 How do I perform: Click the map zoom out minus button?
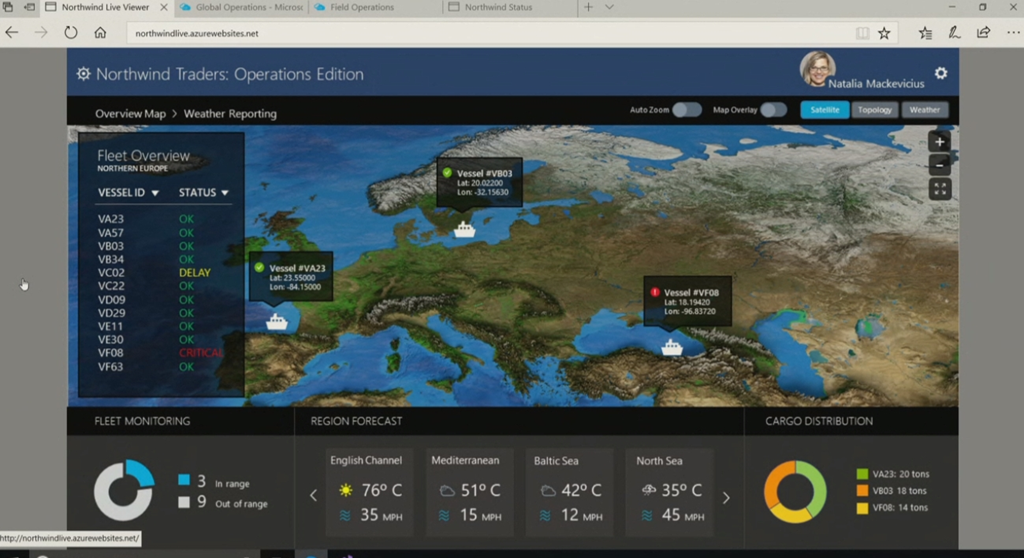coord(939,165)
